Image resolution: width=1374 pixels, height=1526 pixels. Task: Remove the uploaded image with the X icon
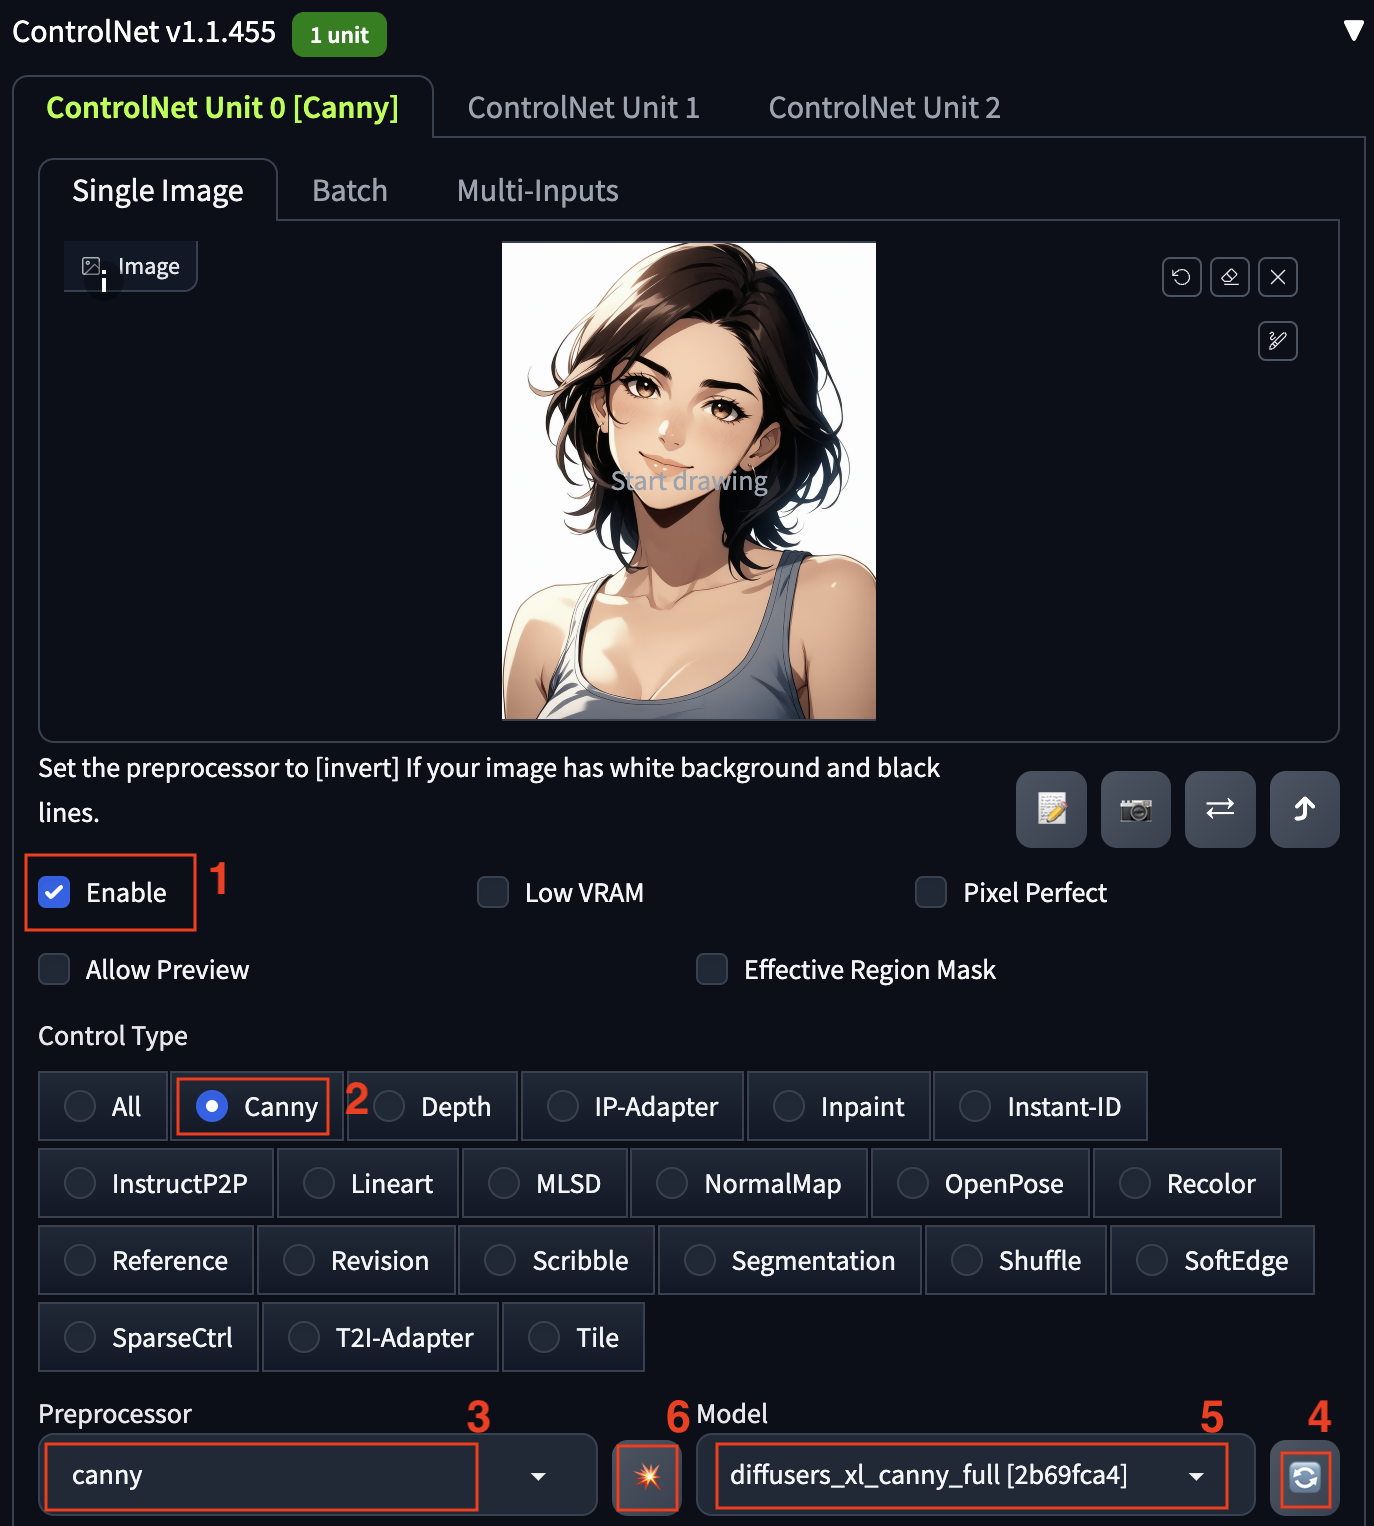pyautogui.click(x=1278, y=277)
